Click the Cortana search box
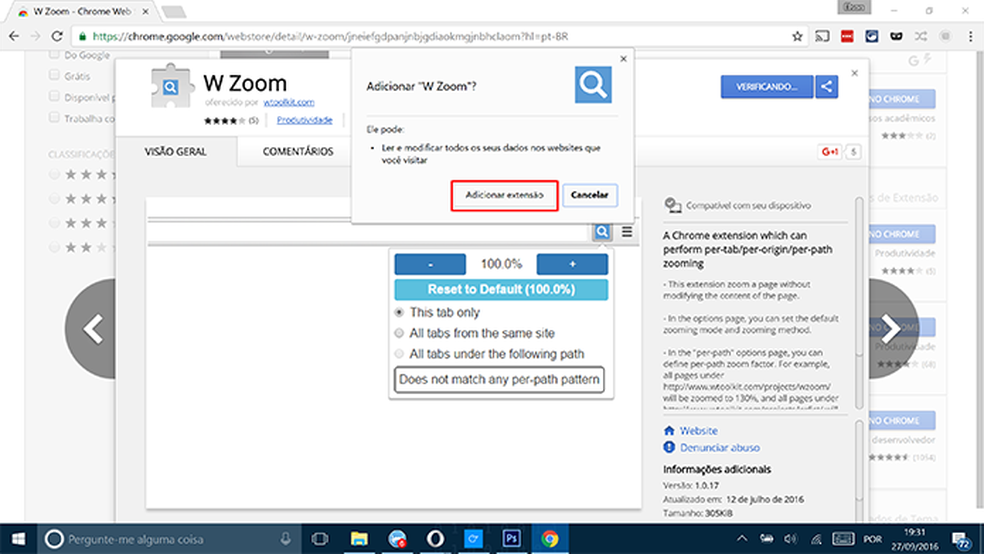 pyautogui.click(x=169, y=539)
